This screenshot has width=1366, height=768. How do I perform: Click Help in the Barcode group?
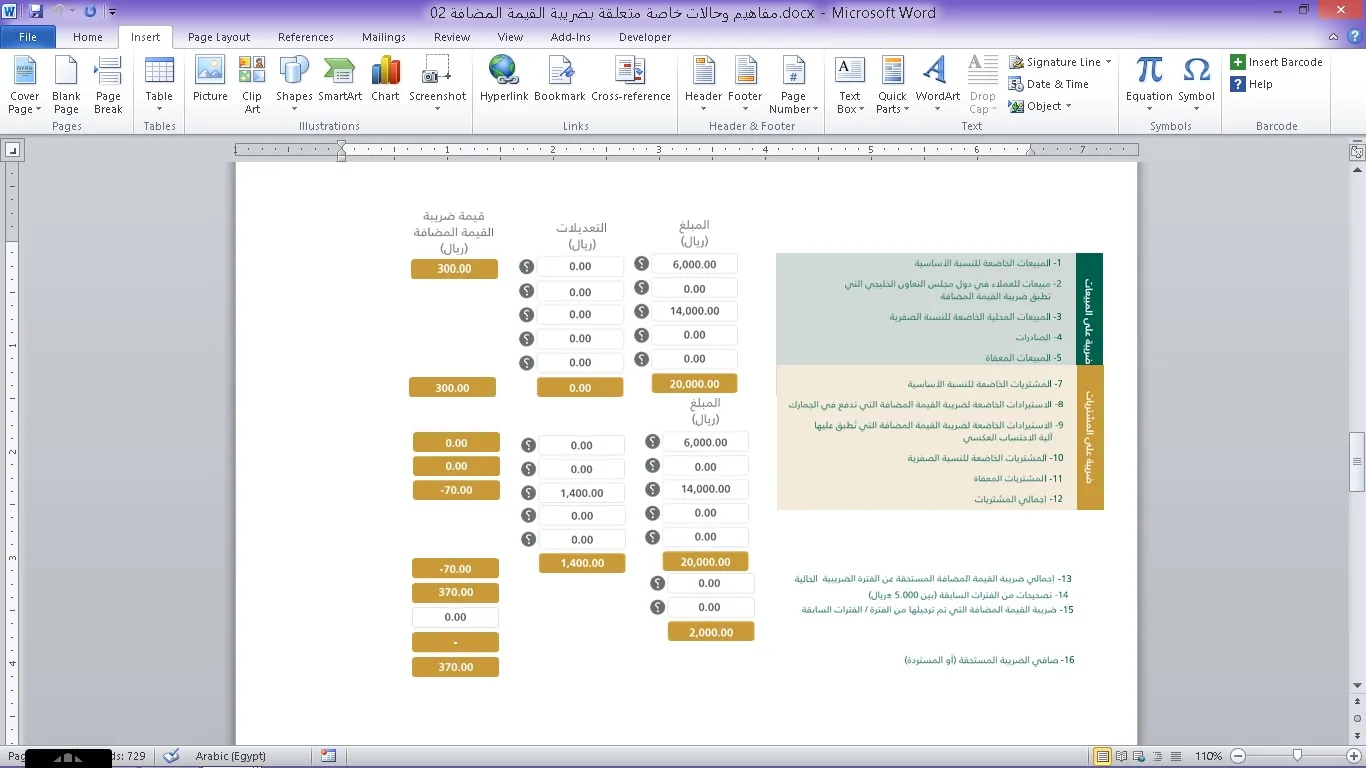click(1252, 84)
